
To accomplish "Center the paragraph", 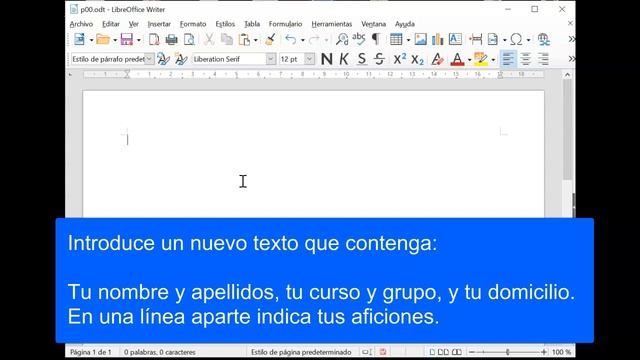I will 526,59.
